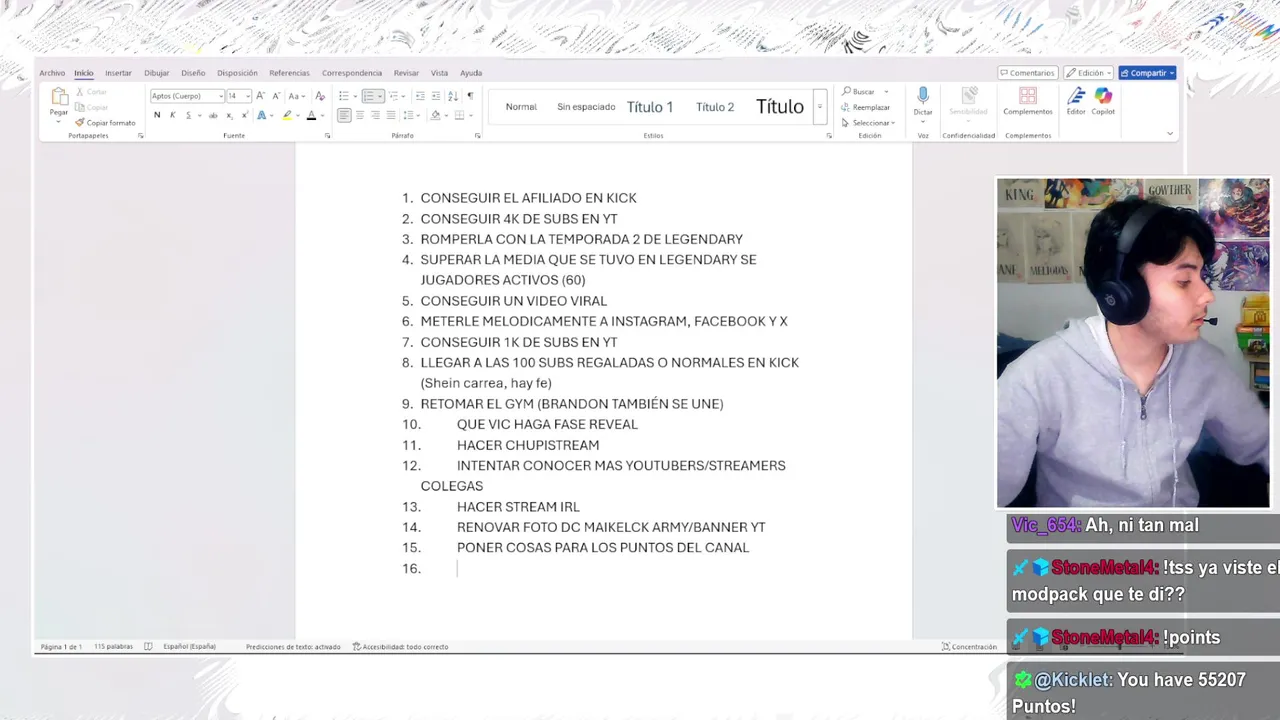Click the 115 palabras word count
The image size is (1280, 720).
click(113, 646)
